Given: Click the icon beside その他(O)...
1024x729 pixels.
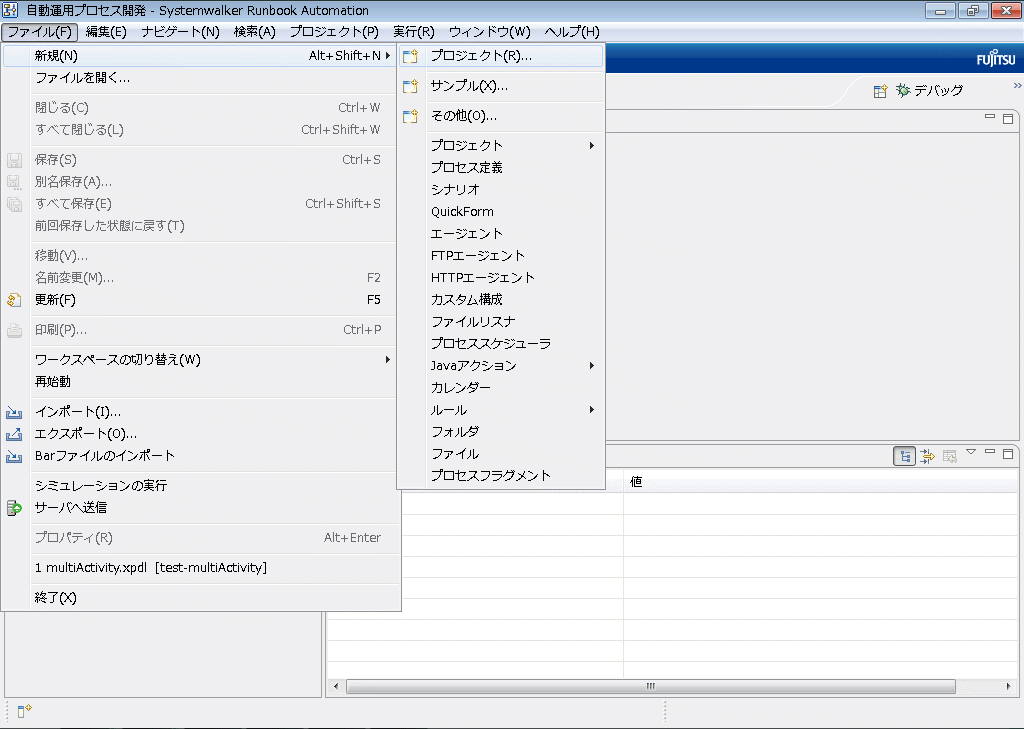Looking at the screenshot, I should pyautogui.click(x=410, y=116).
